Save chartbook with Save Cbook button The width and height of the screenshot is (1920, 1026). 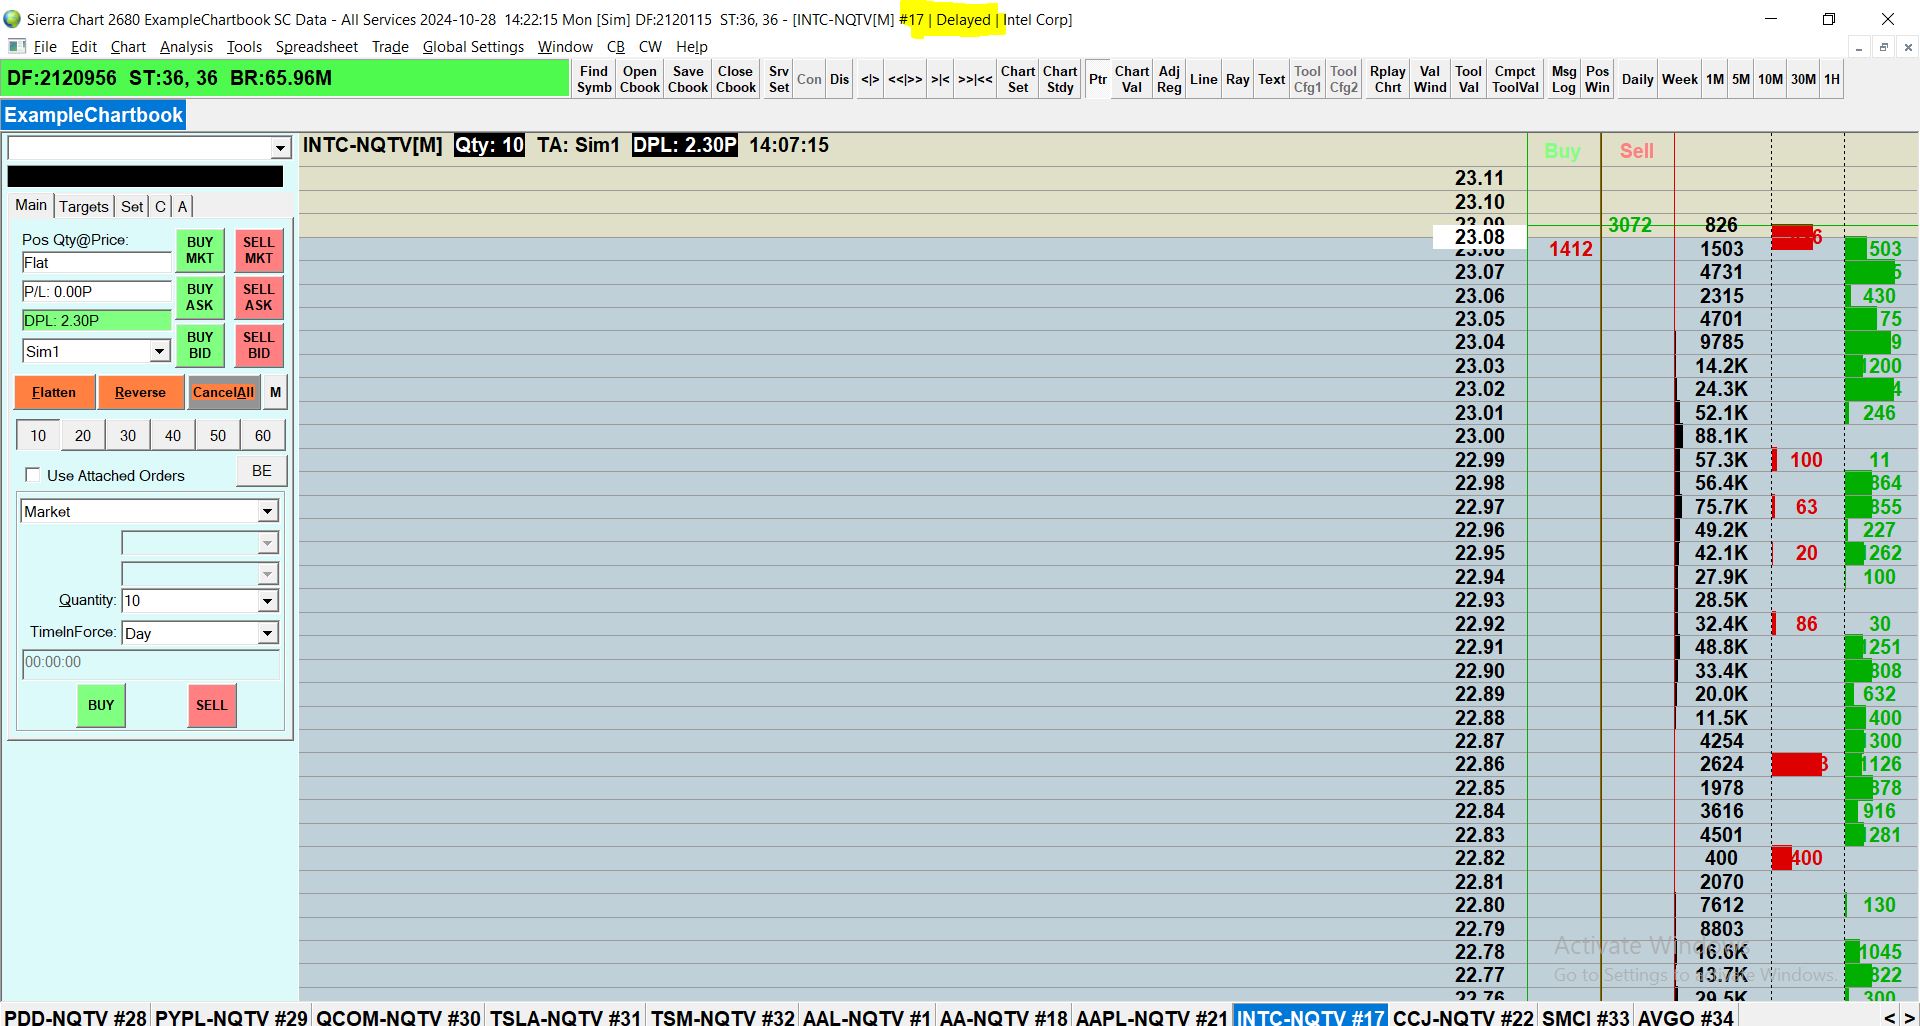[x=688, y=79]
